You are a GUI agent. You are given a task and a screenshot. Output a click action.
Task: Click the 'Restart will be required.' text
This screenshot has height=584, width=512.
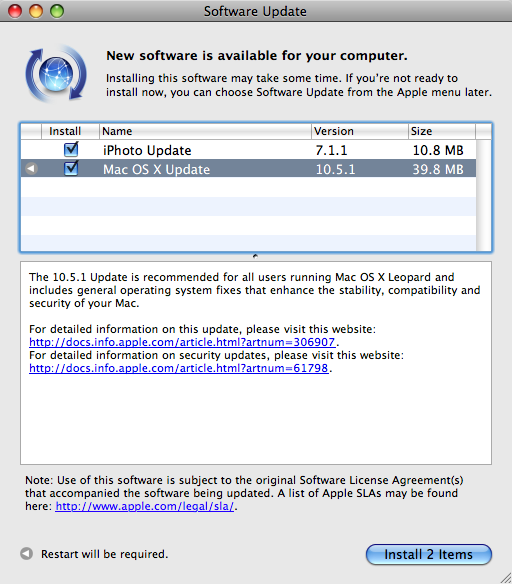[x=105, y=554]
